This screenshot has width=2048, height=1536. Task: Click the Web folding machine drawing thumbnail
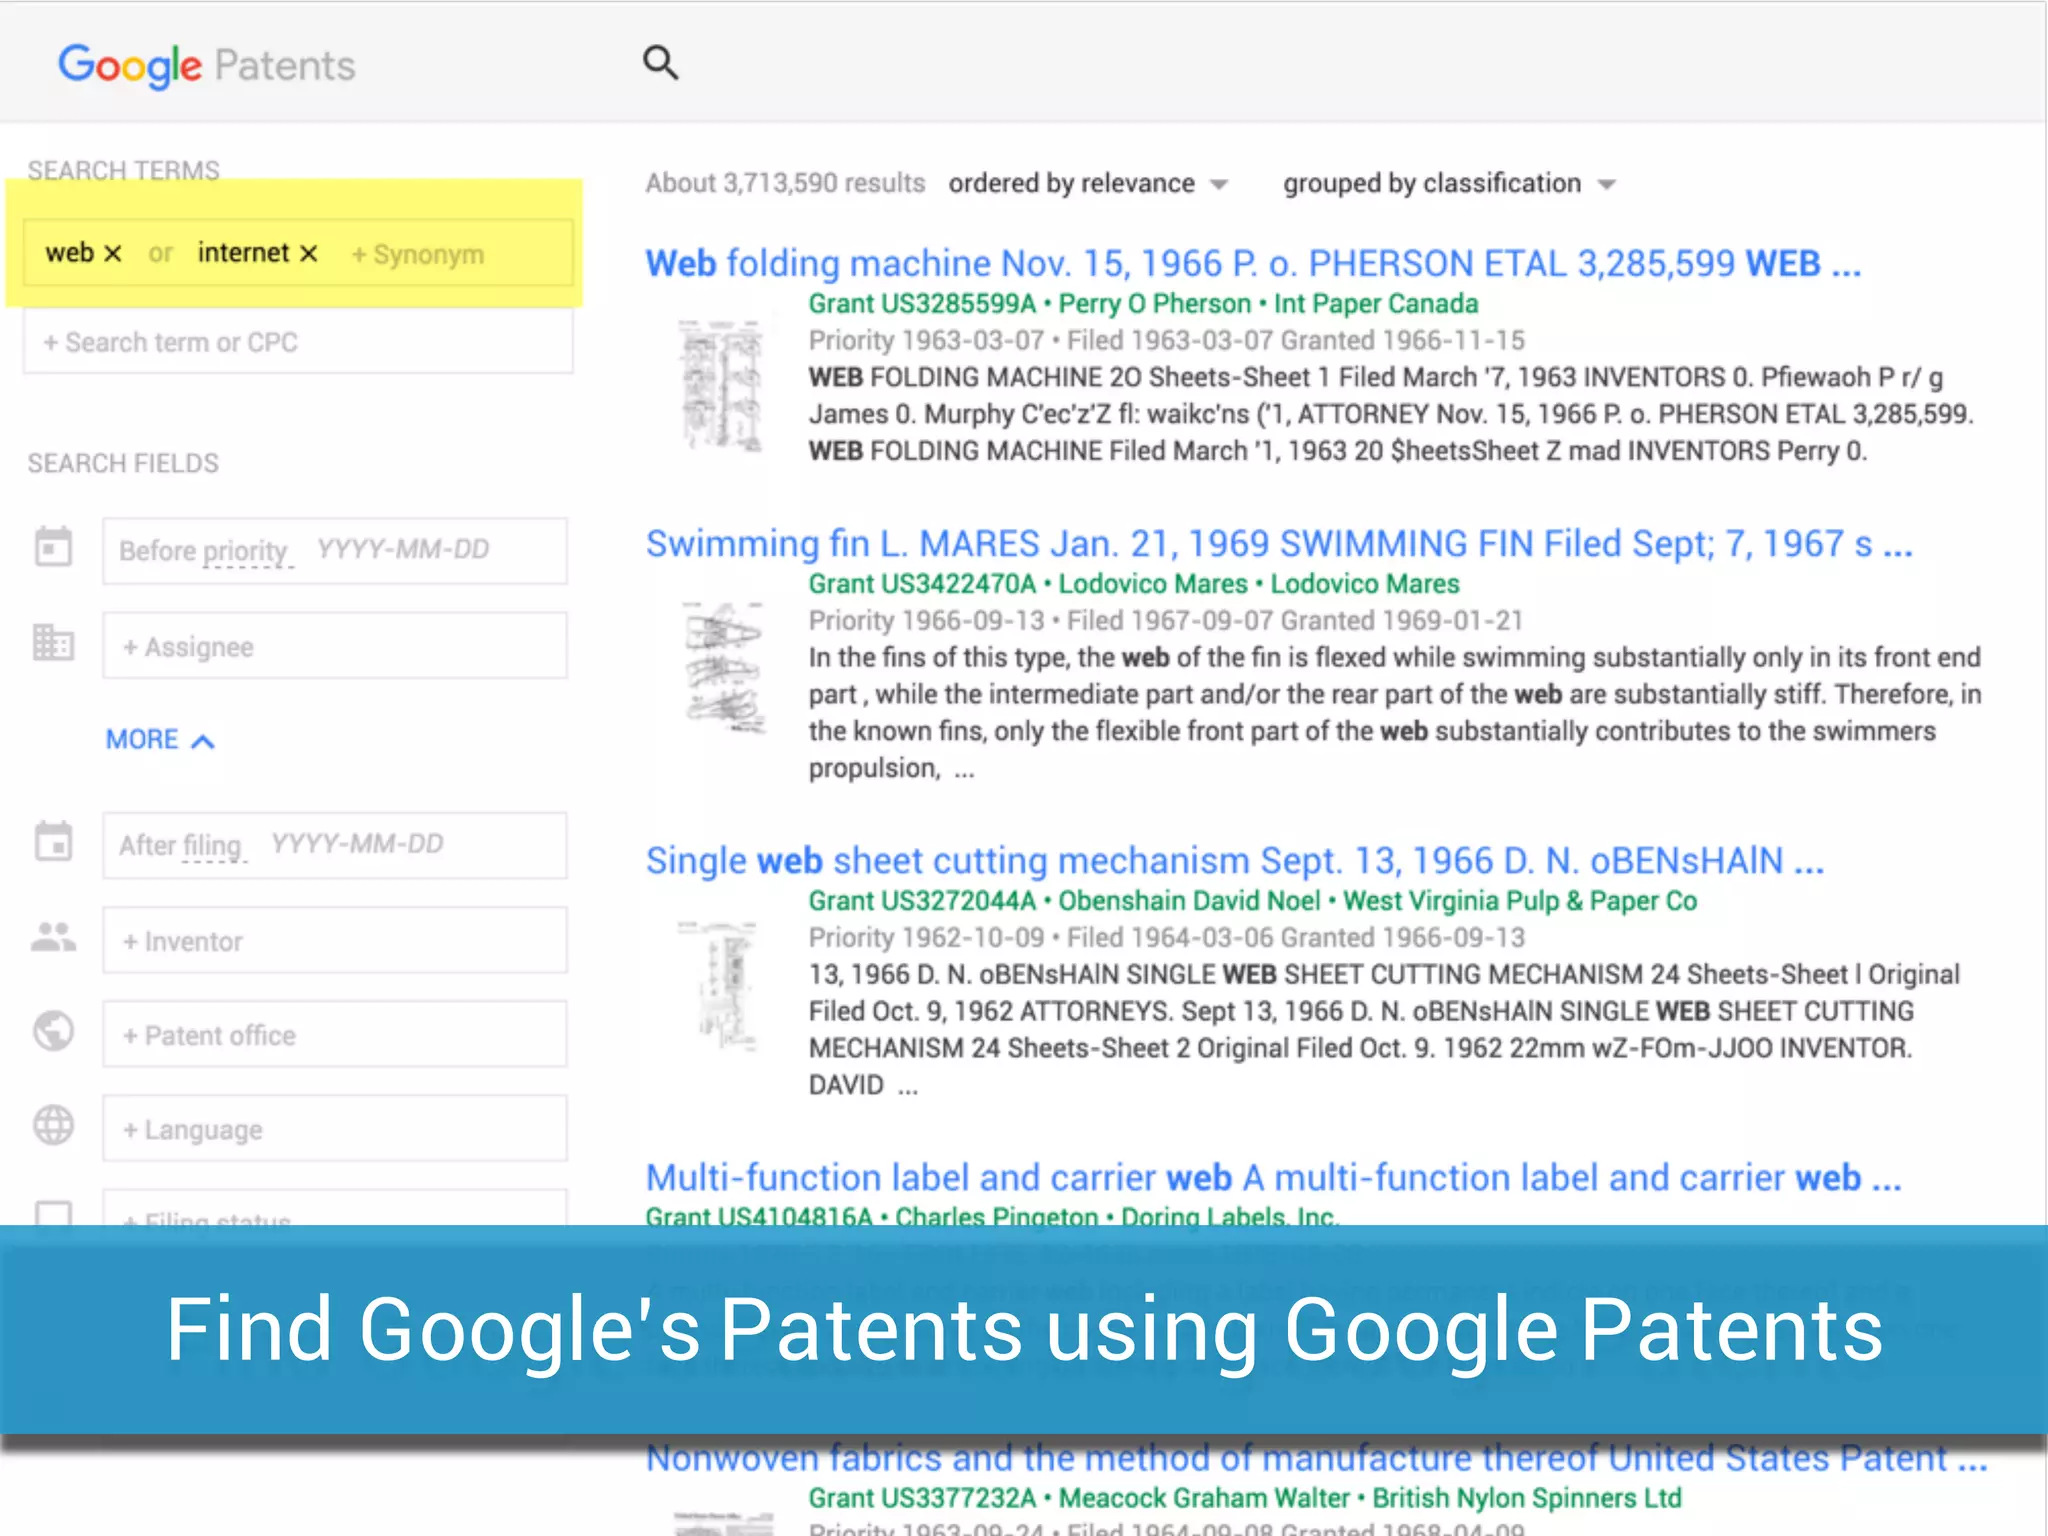pos(721,385)
